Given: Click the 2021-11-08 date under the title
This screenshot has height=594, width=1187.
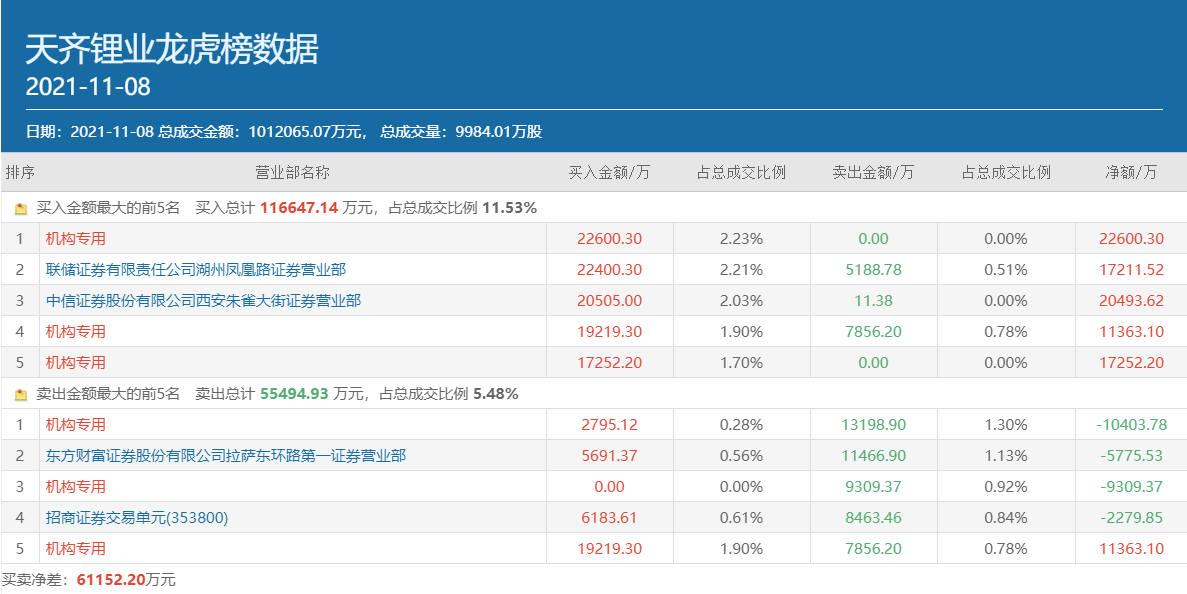Looking at the screenshot, I should point(88,87).
